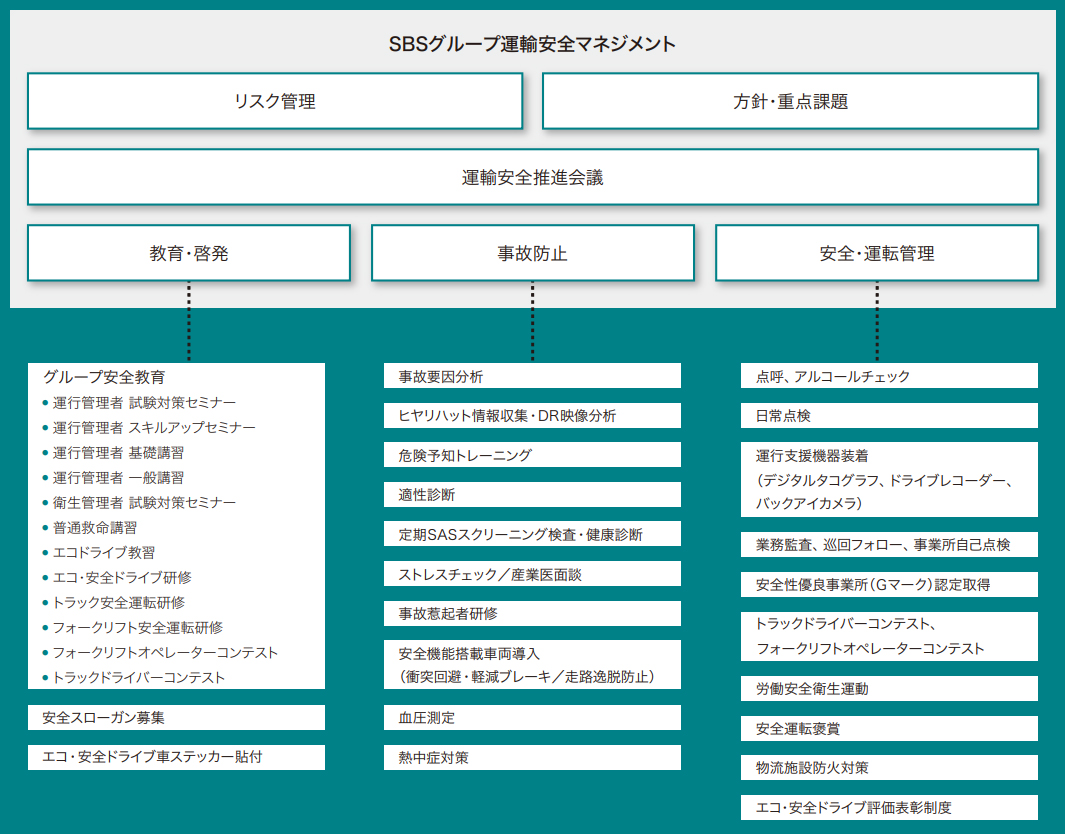Select the 安全・運転管理 box
The height and width of the screenshot is (834, 1065).
(877, 253)
